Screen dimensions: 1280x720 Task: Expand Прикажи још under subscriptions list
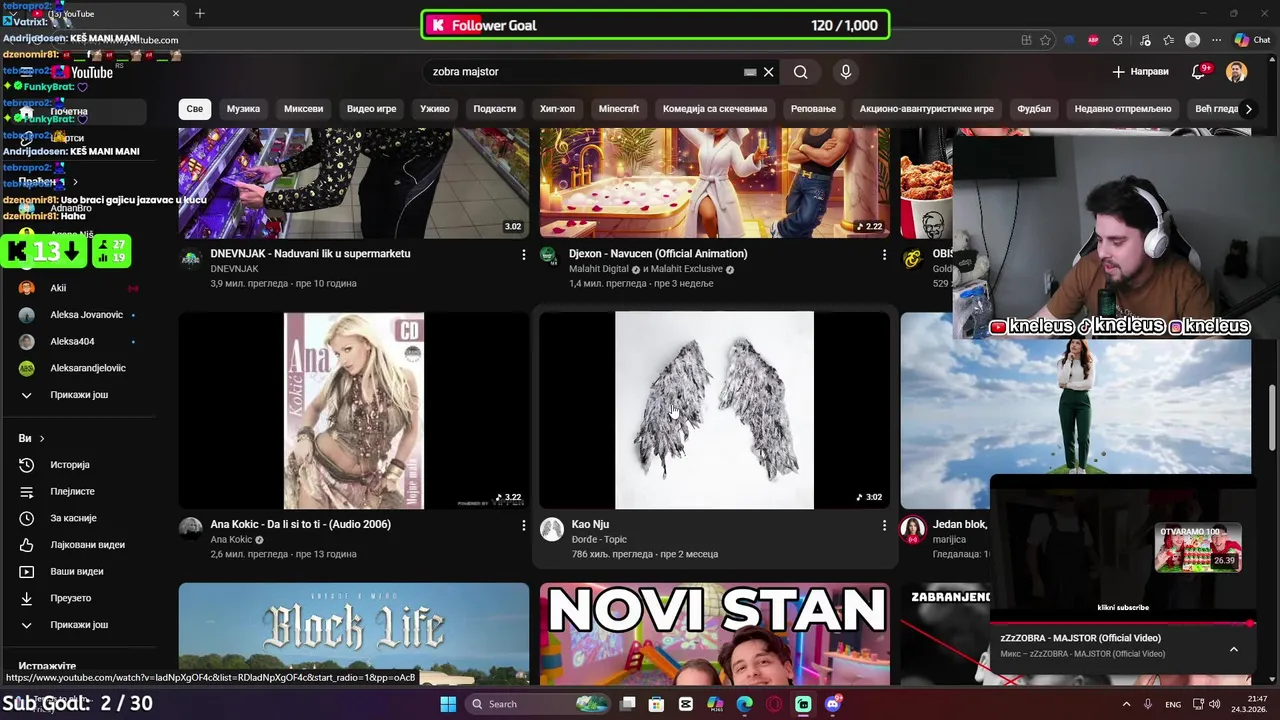click(78, 395)
